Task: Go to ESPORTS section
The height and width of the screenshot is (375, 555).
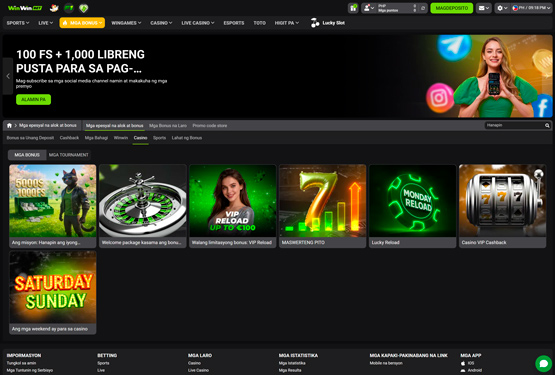Action: (x=234, y=23)
